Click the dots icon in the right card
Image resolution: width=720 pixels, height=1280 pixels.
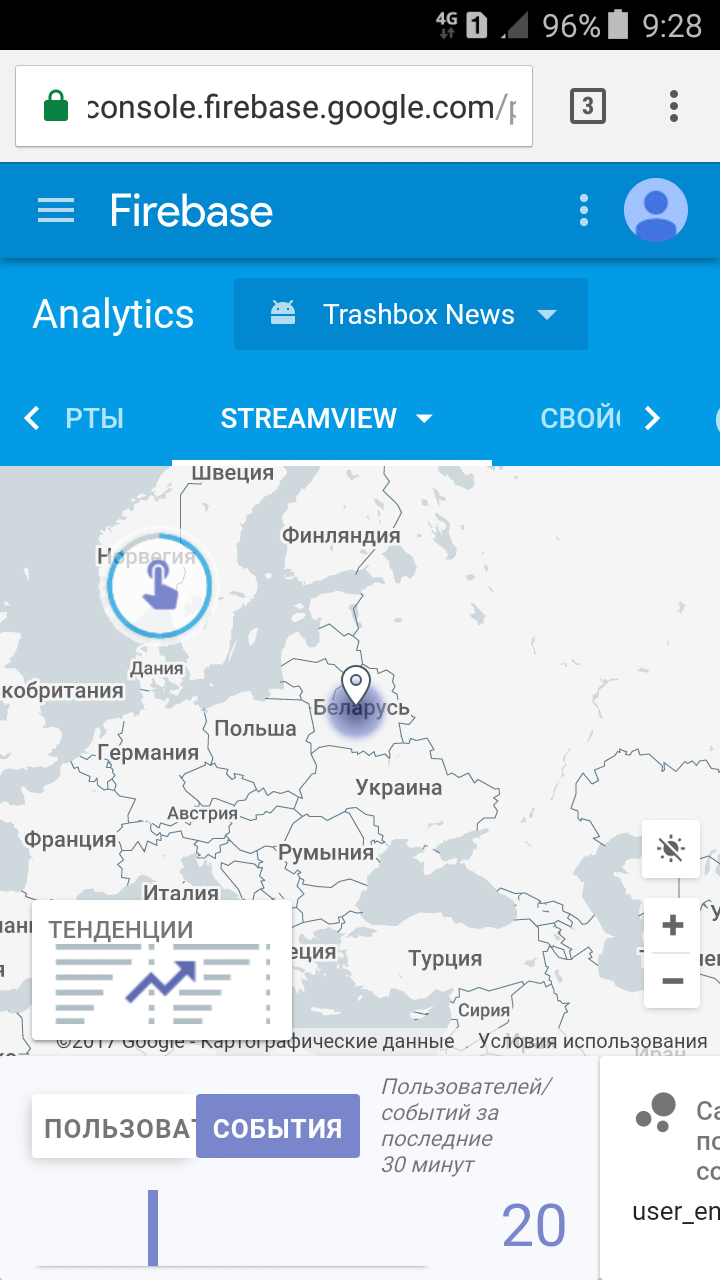point(656,1112)
